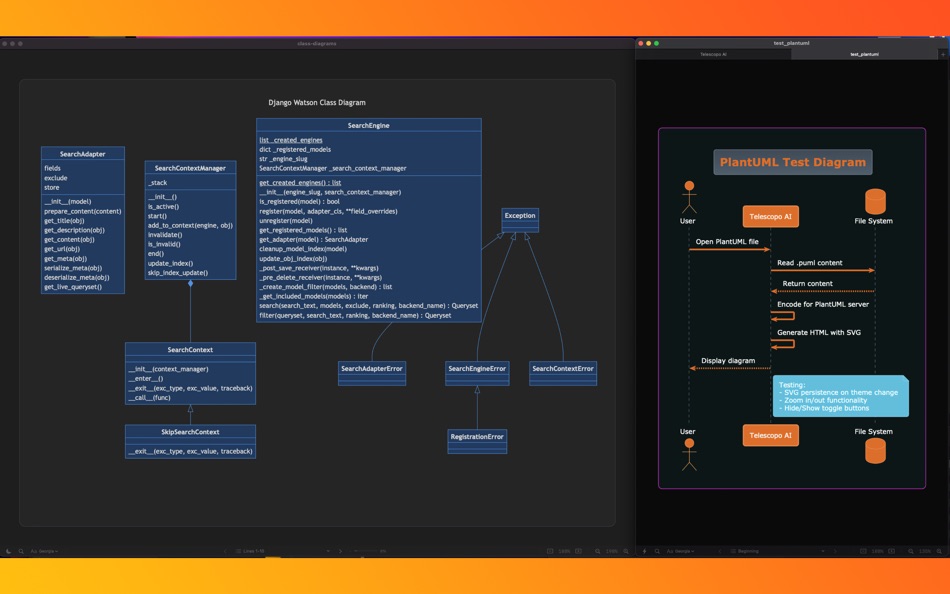This screenshot has width=950, height=594.
Task: Go to next section in class-diagrams window
Action: pos(340,552)
